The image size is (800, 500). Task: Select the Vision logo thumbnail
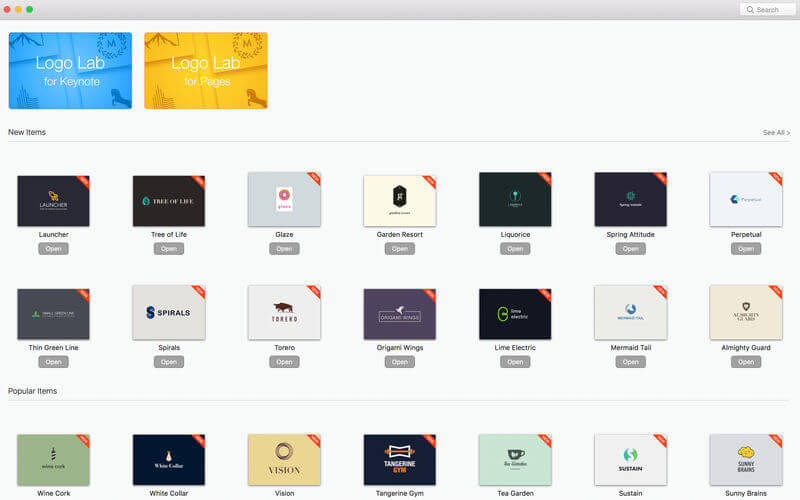pyautogui.click(x=284, y=460)
